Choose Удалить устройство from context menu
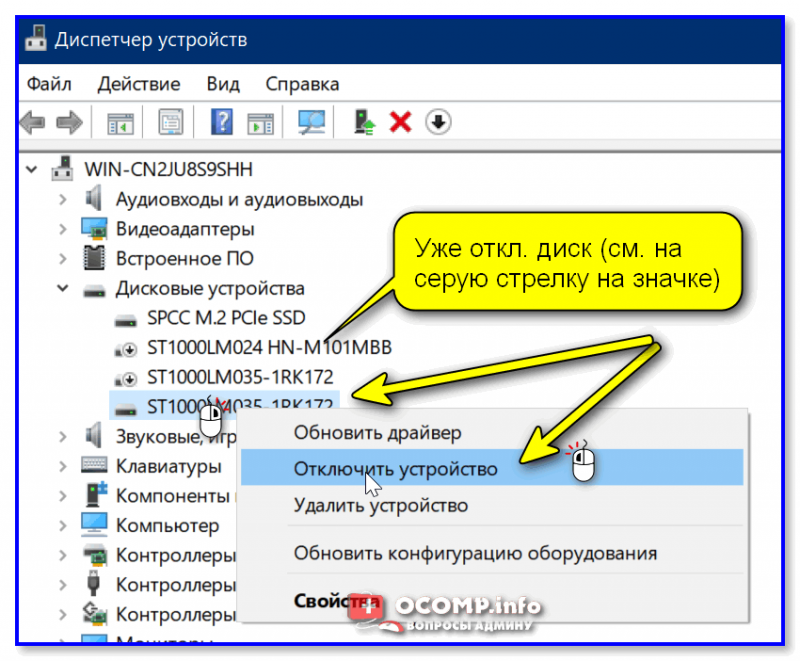This screenshot has height=661, width=800. coord(381,505)
